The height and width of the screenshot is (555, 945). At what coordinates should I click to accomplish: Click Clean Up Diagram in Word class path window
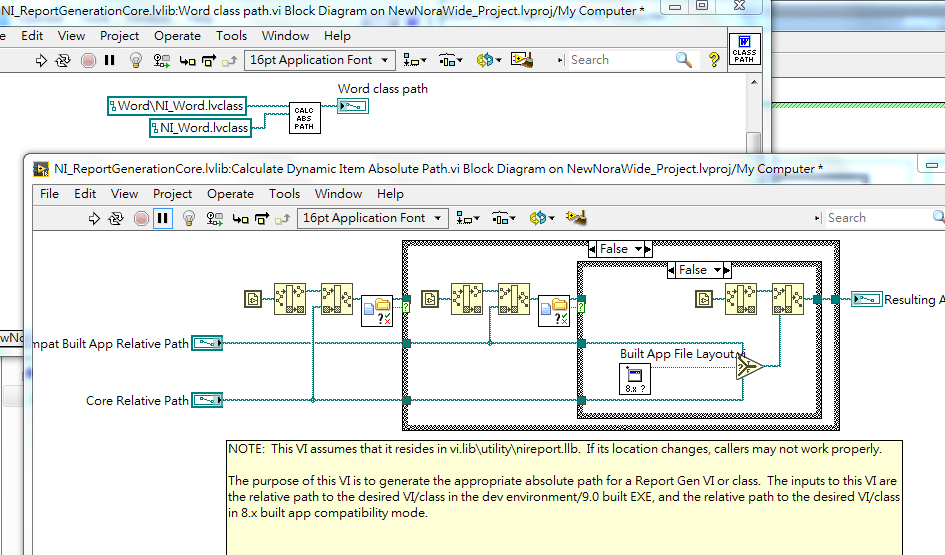[522, 60]
